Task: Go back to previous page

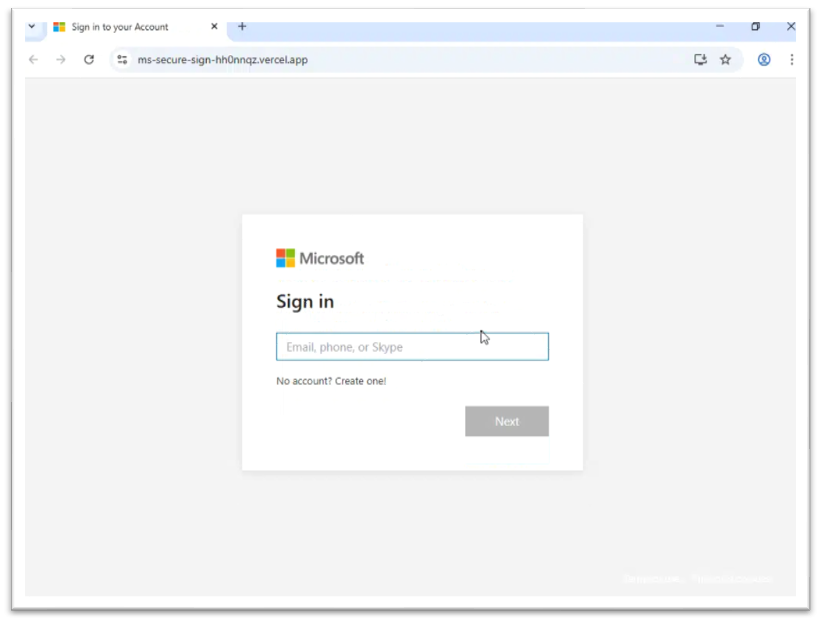Action: click(34, 60)
